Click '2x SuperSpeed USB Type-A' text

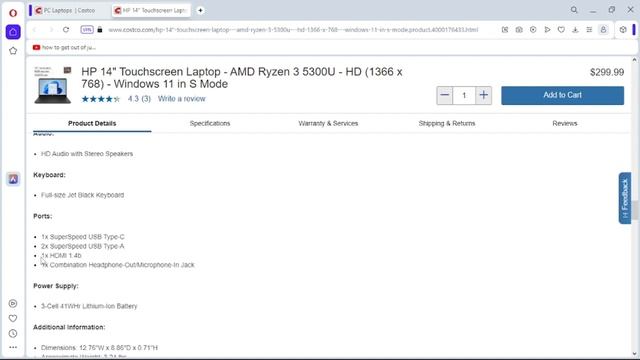point(83,246)
